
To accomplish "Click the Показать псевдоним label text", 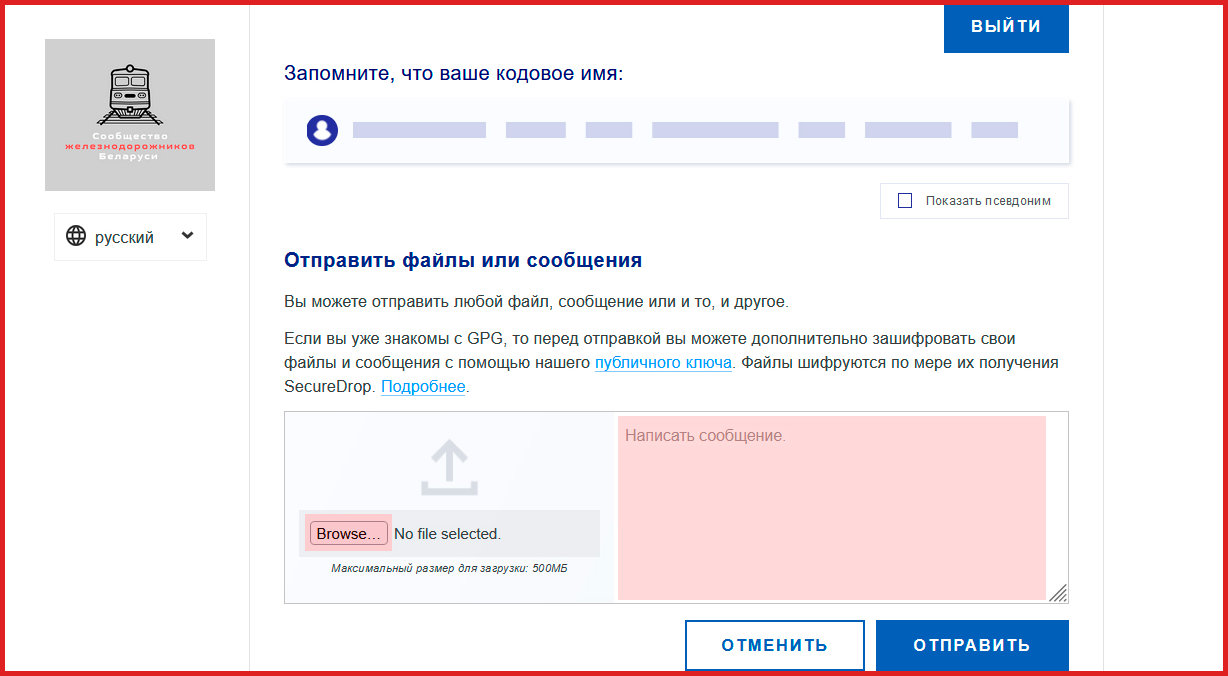I will click(x=988, y=201).
